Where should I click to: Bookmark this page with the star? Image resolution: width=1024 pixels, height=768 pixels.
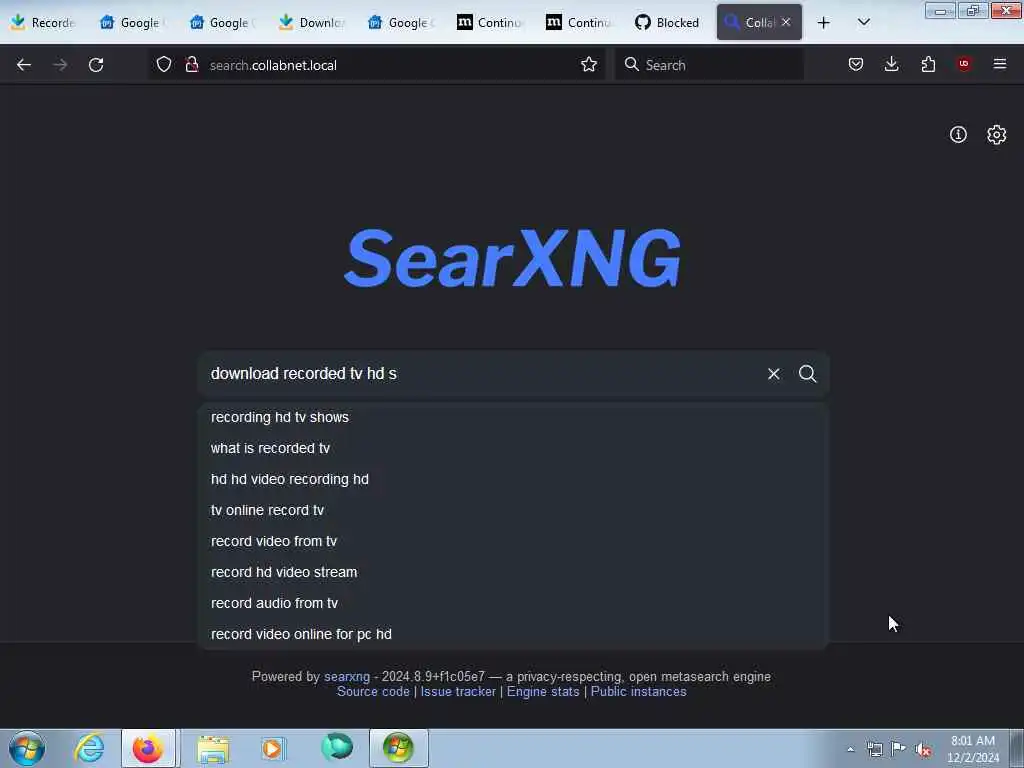point(588,65)
